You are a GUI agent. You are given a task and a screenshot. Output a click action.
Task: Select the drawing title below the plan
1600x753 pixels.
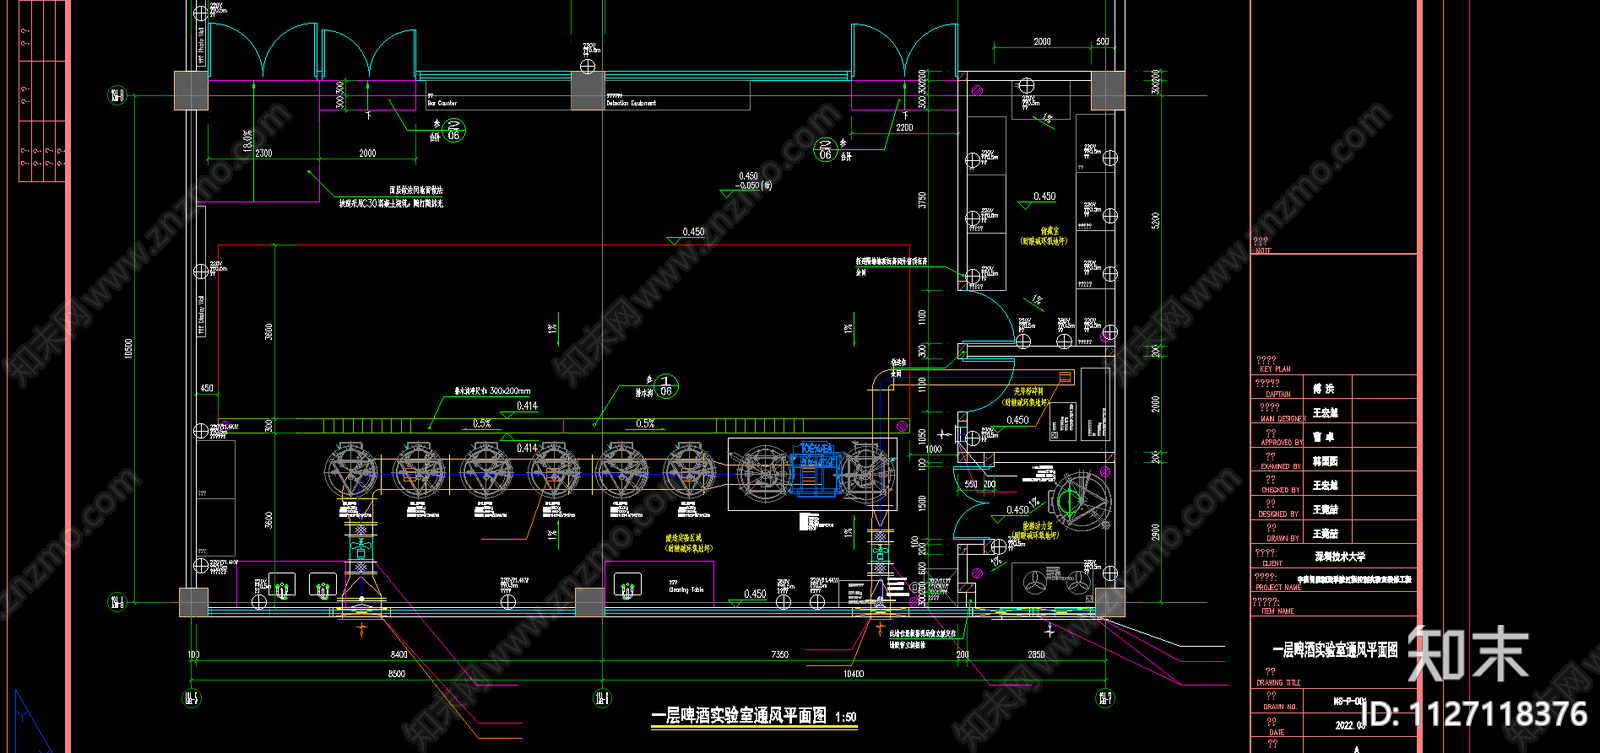pyautogui.click(x=739, y=716)
